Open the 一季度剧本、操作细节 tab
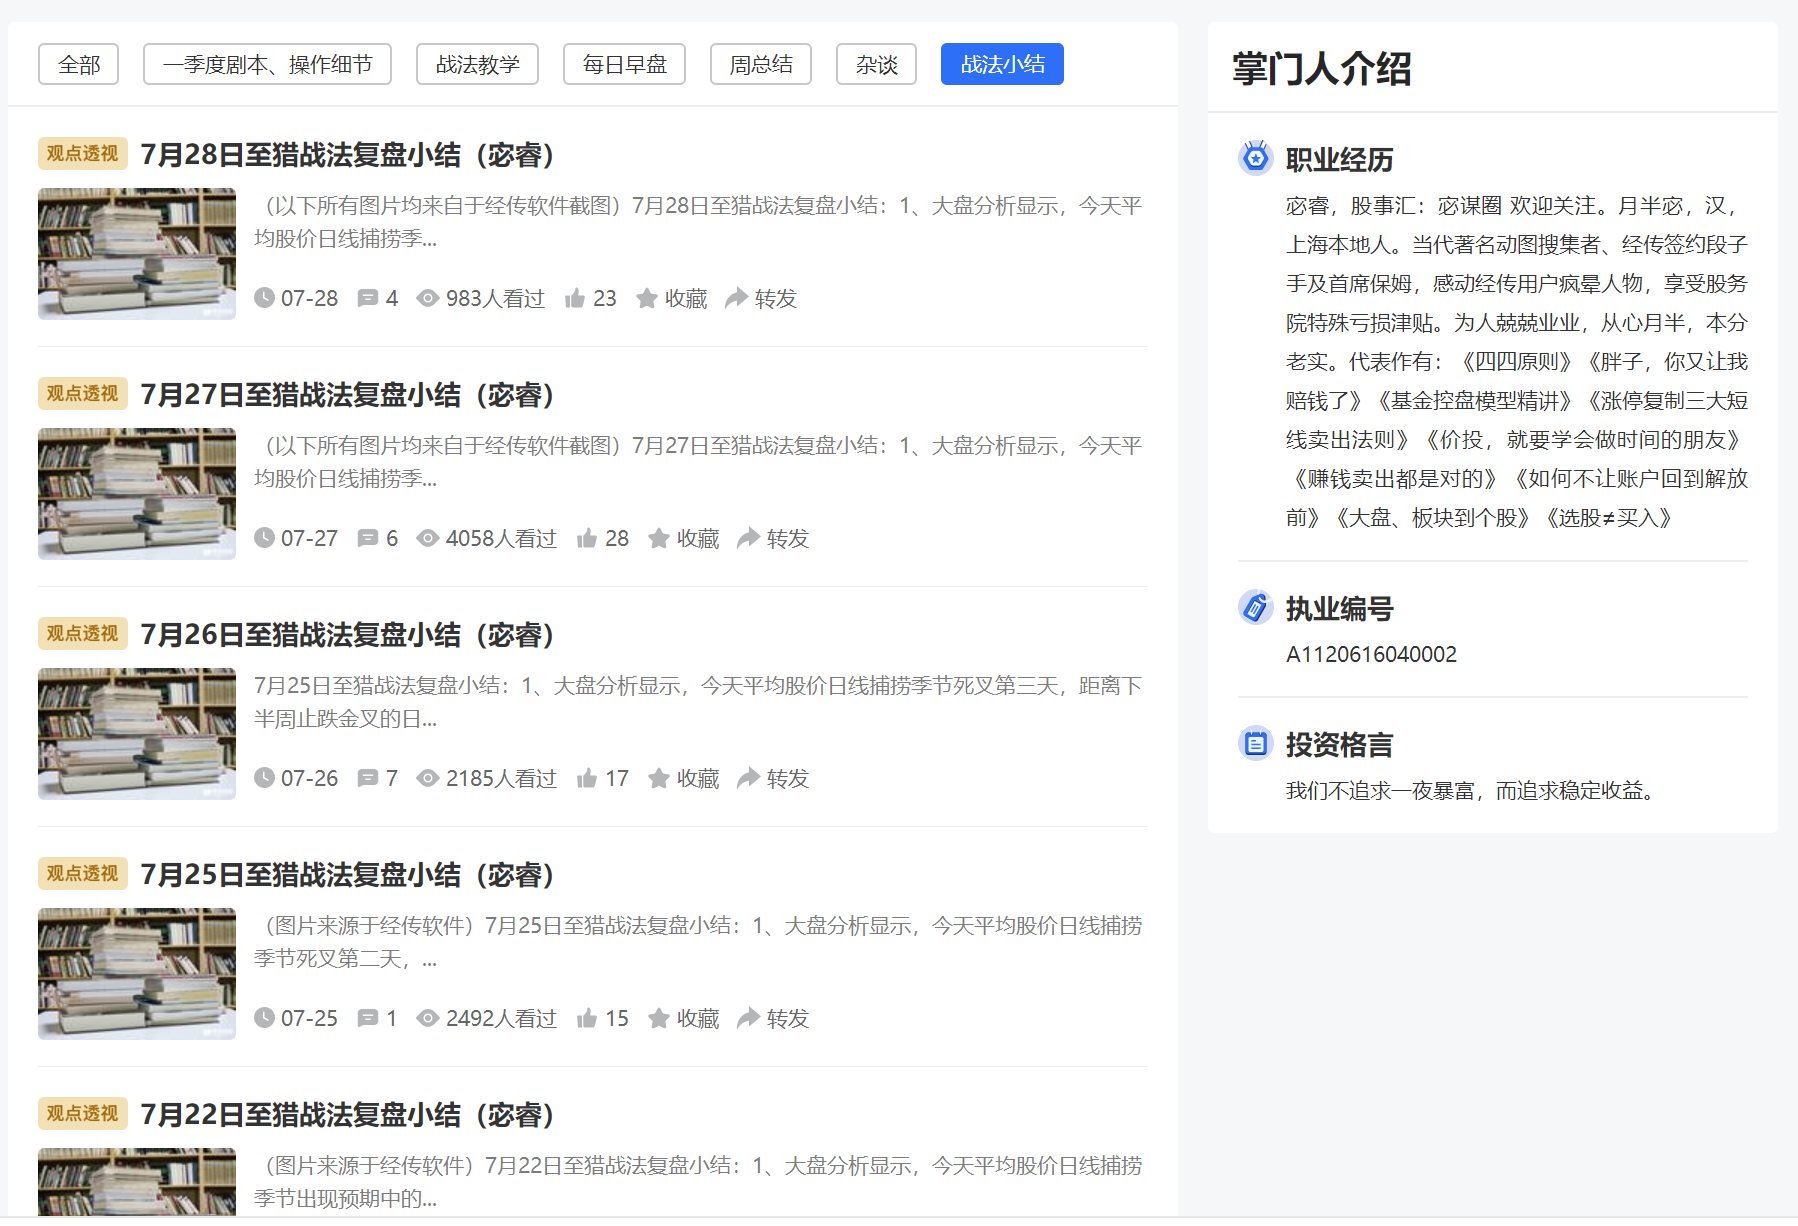This screenshot has width=1798, height=1226. tap(267, 64)
